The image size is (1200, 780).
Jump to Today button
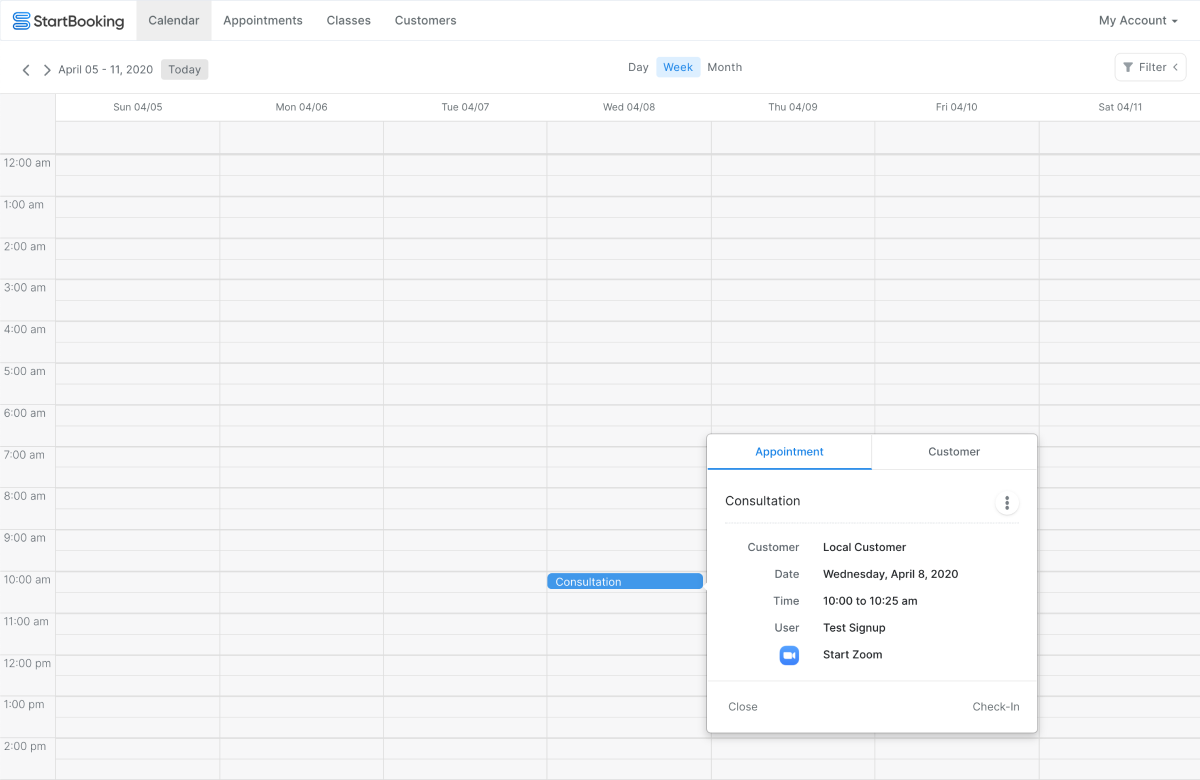pos(184,70)
